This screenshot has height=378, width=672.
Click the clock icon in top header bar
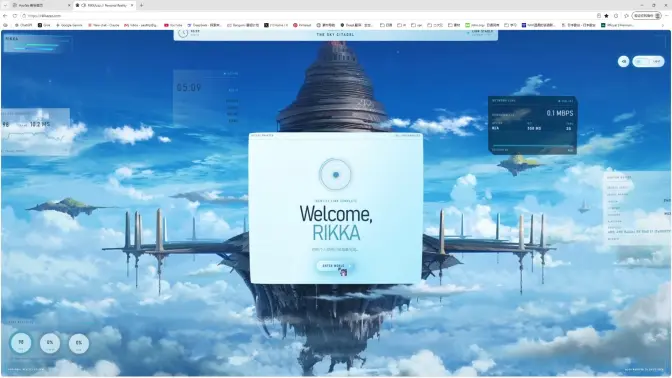[183, 33]
